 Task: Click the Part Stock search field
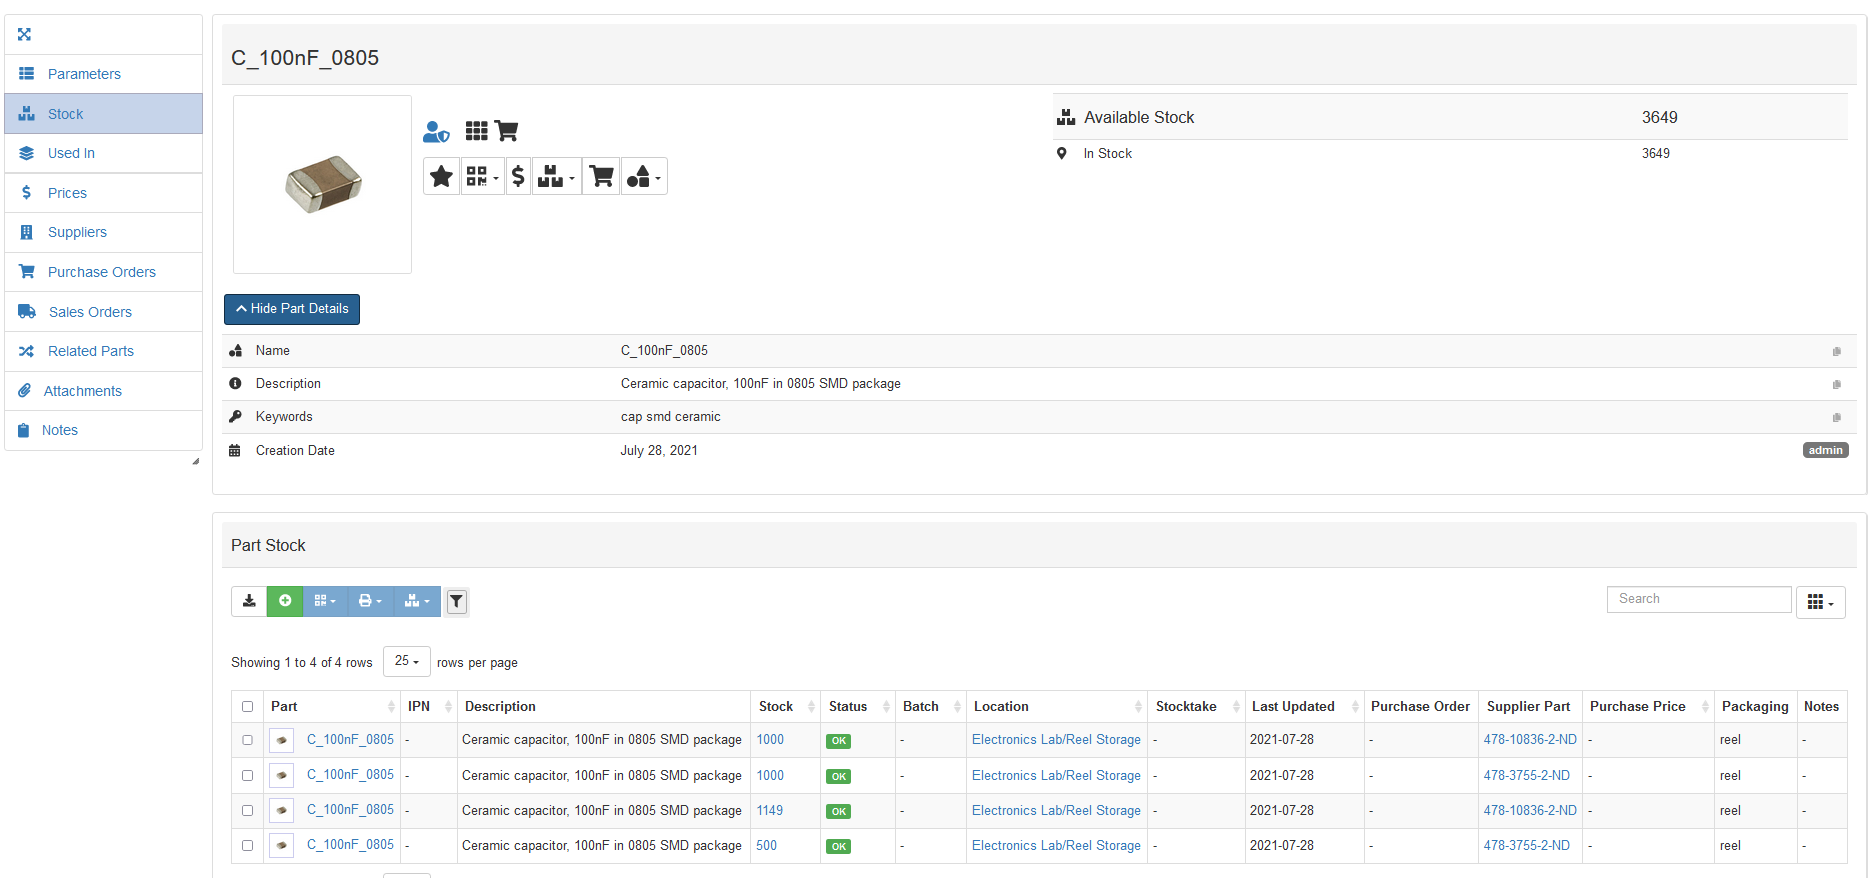click(1698, 599)
